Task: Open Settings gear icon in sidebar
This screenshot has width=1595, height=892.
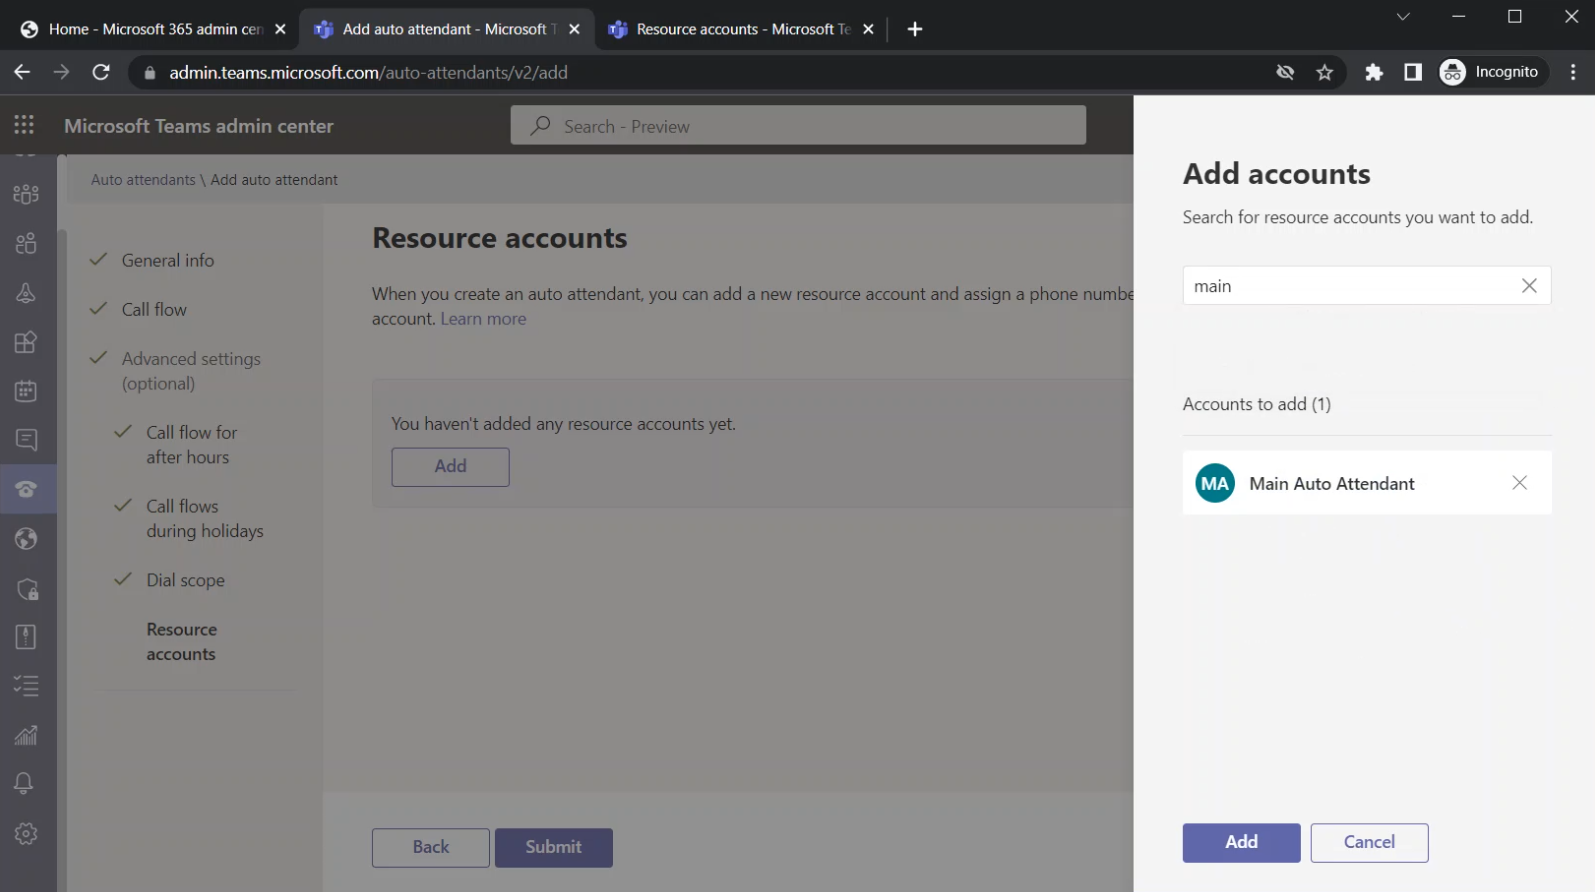Action: pyautogui.click(x=26, y=833)
